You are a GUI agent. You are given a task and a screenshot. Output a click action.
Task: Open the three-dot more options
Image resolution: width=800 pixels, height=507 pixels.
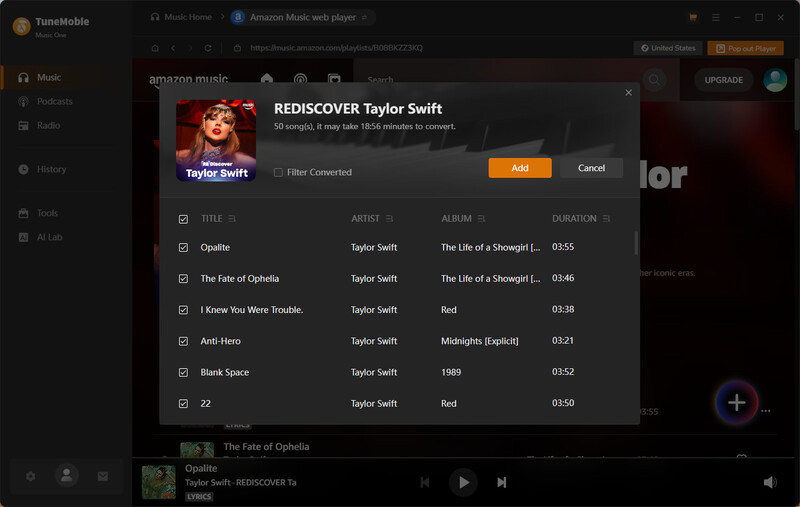click(765, 411)
